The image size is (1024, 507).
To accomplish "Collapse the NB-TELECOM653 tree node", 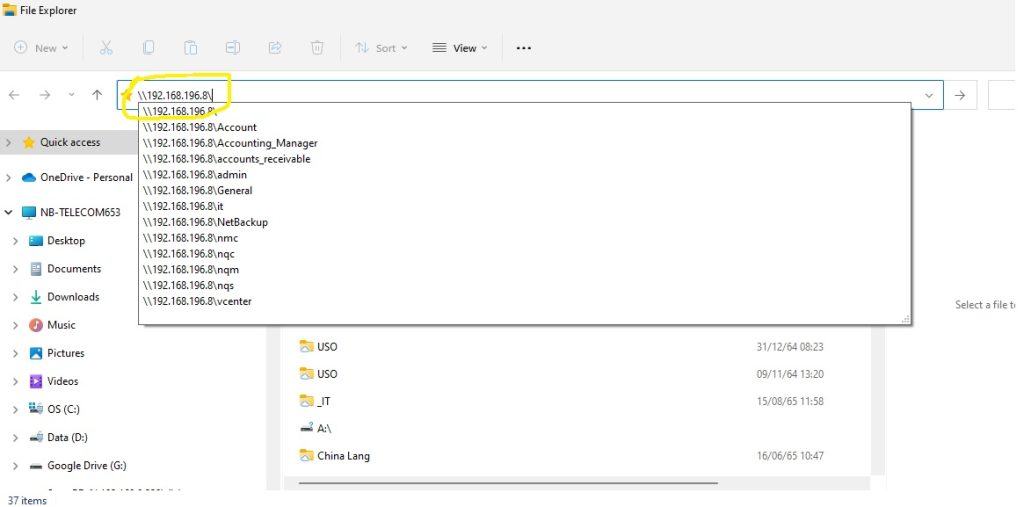I will [x=9, y=213].
